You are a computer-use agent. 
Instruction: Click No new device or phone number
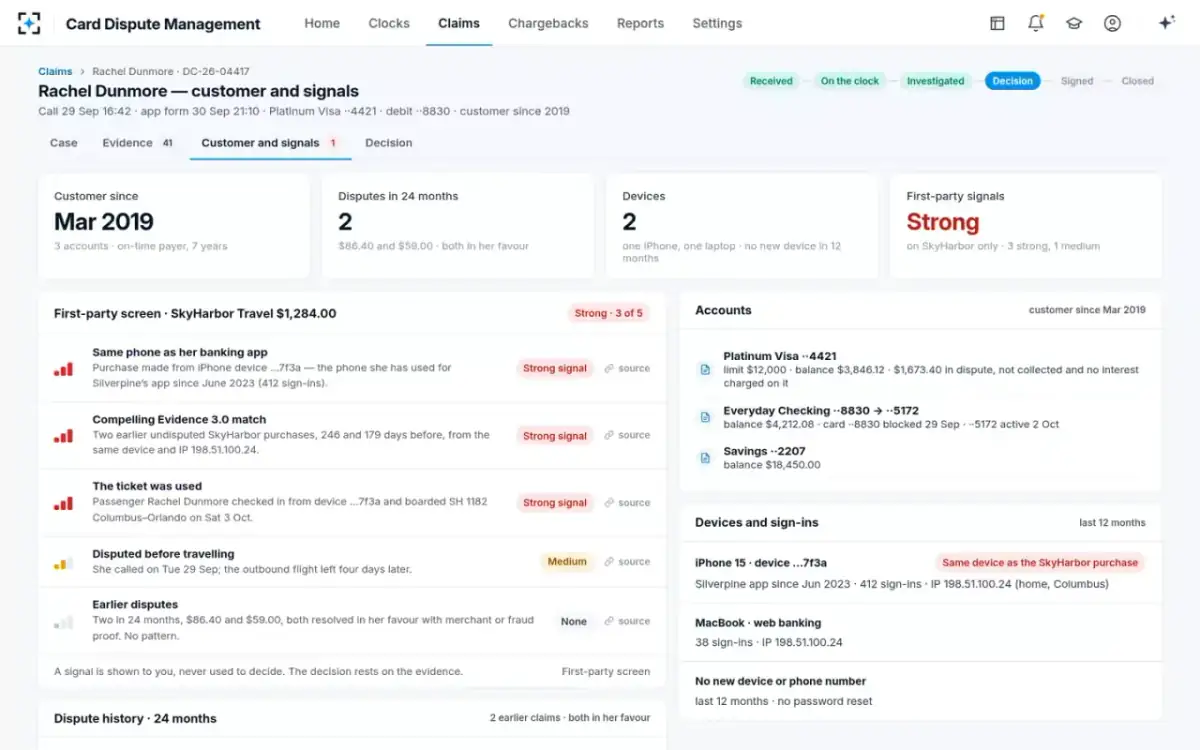tap(780, 681)
